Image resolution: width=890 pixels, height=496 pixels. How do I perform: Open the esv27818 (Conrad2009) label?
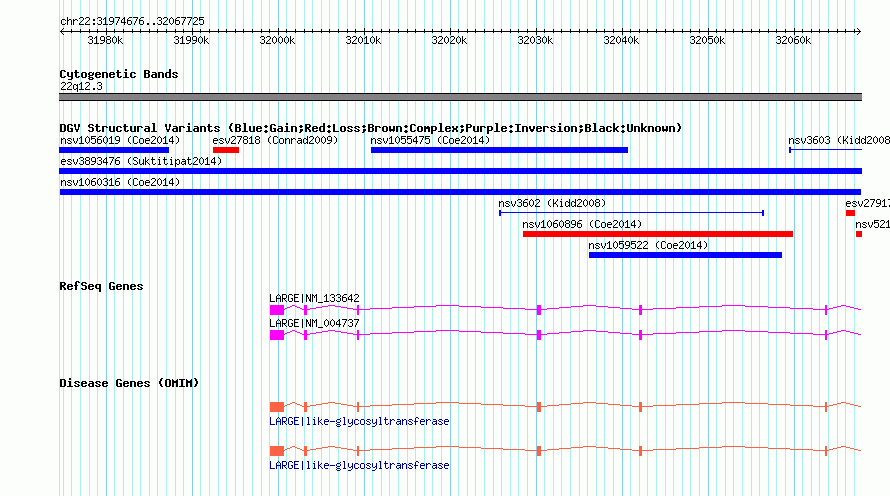[275, 140]
